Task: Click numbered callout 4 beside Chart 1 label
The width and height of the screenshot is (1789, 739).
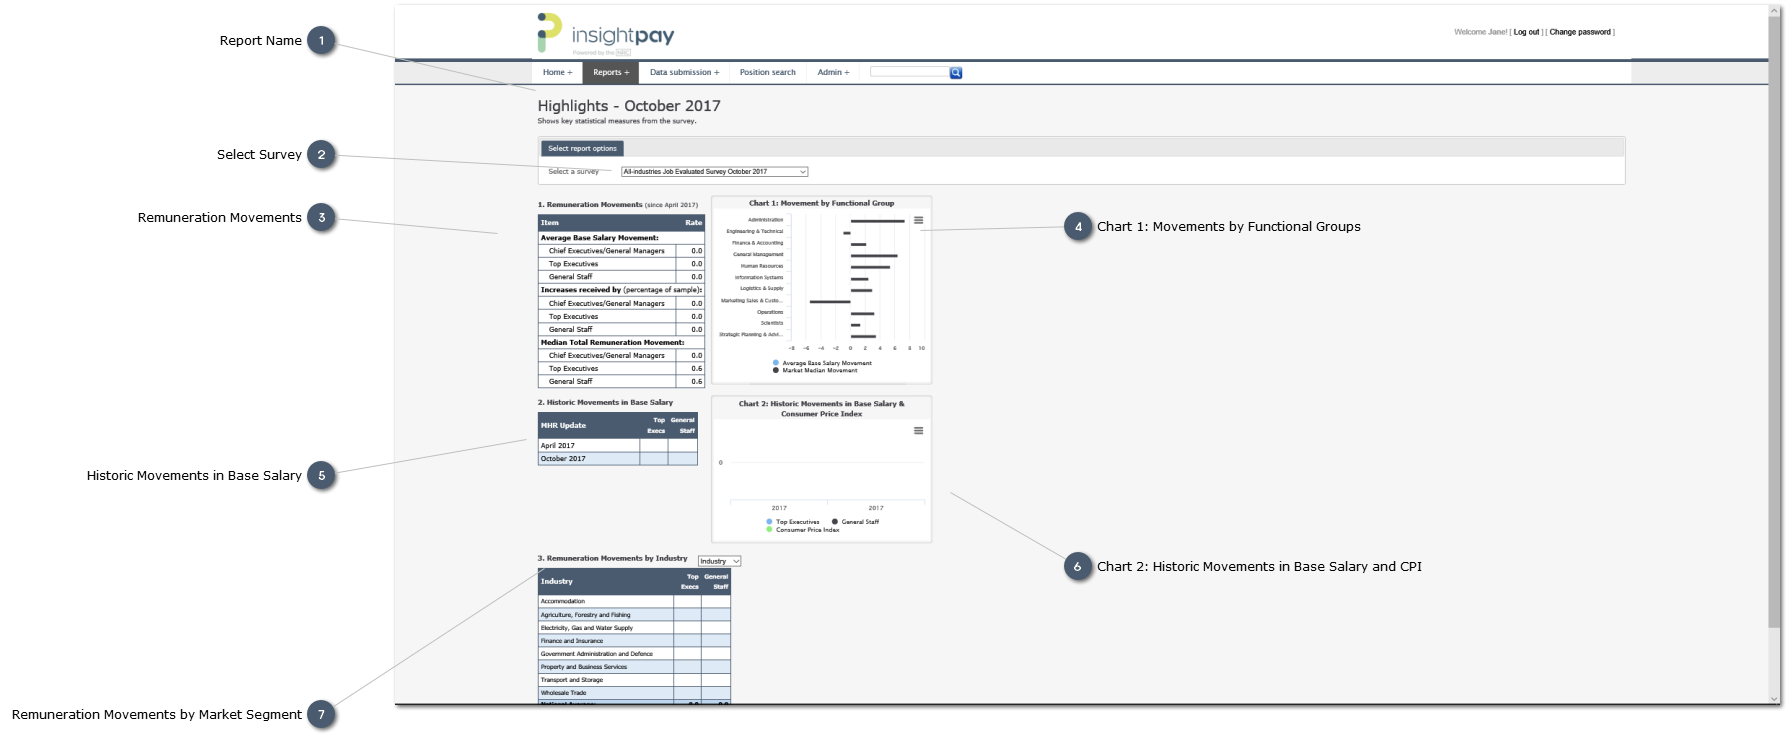Action: click(1078, 227)
